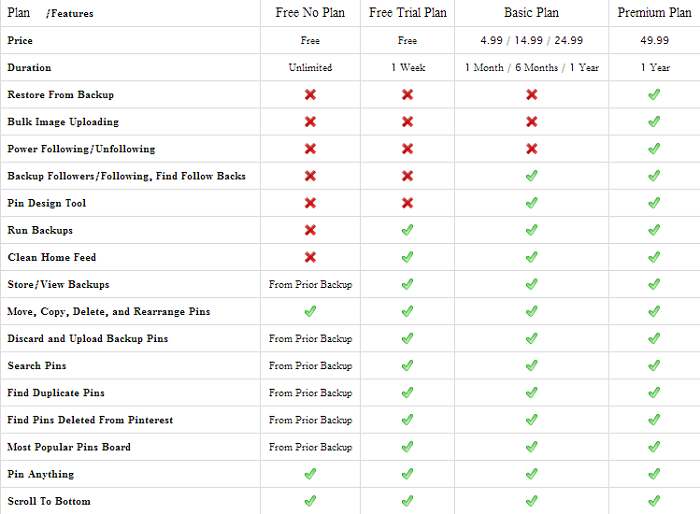
Task: Click green check for Pin Anything, Free No Plan
Action: (310, 474)
